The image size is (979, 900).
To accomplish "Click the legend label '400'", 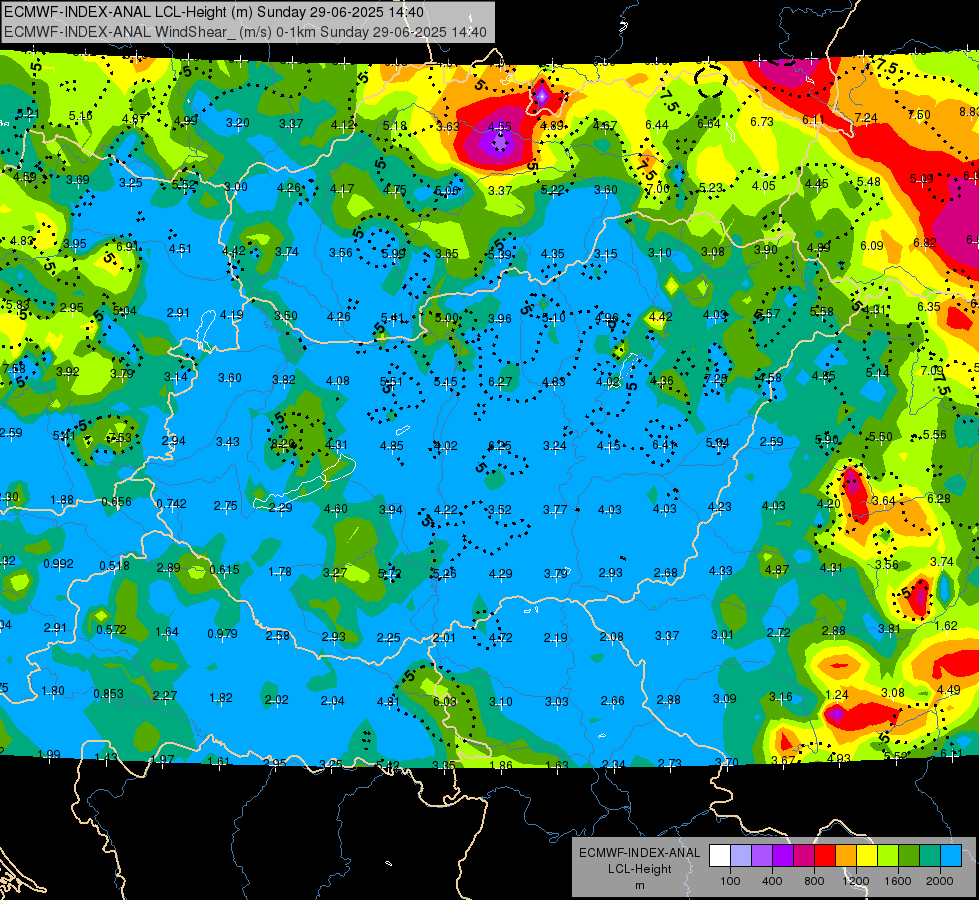I will coord(772,881).
